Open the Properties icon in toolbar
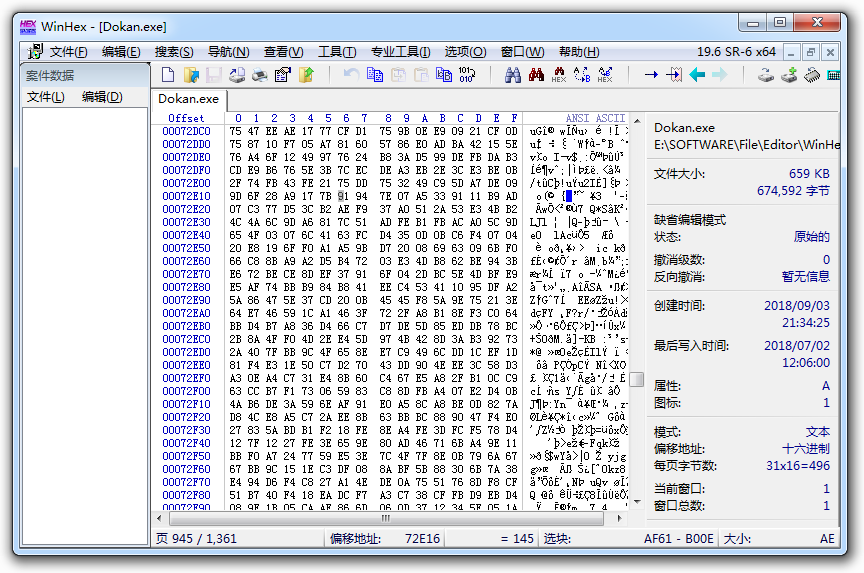The image size is (864, 573). [x=283, y=74]
